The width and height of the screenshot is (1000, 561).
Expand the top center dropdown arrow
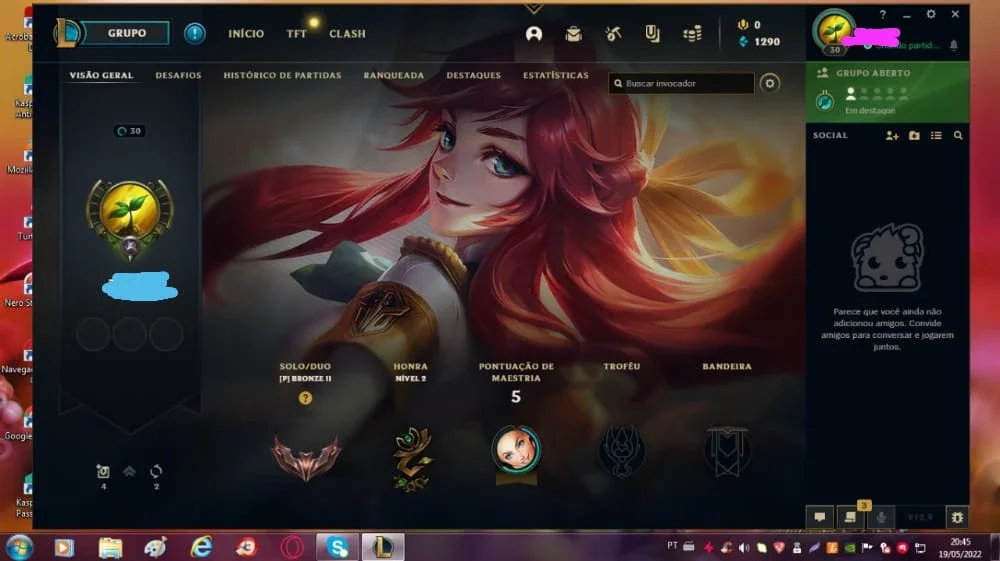coord(534,8)
